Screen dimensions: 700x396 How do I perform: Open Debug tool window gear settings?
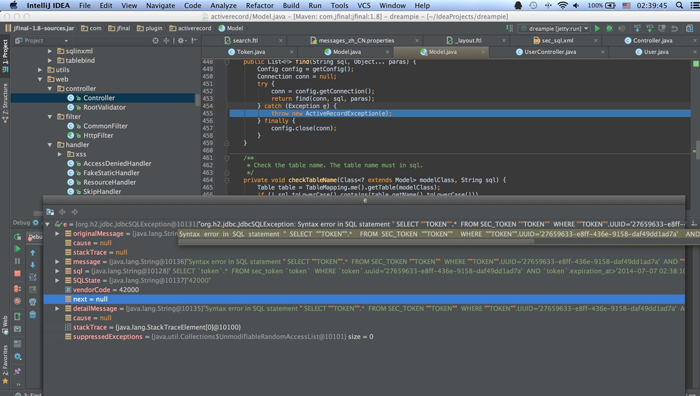[x=36, y=222]
